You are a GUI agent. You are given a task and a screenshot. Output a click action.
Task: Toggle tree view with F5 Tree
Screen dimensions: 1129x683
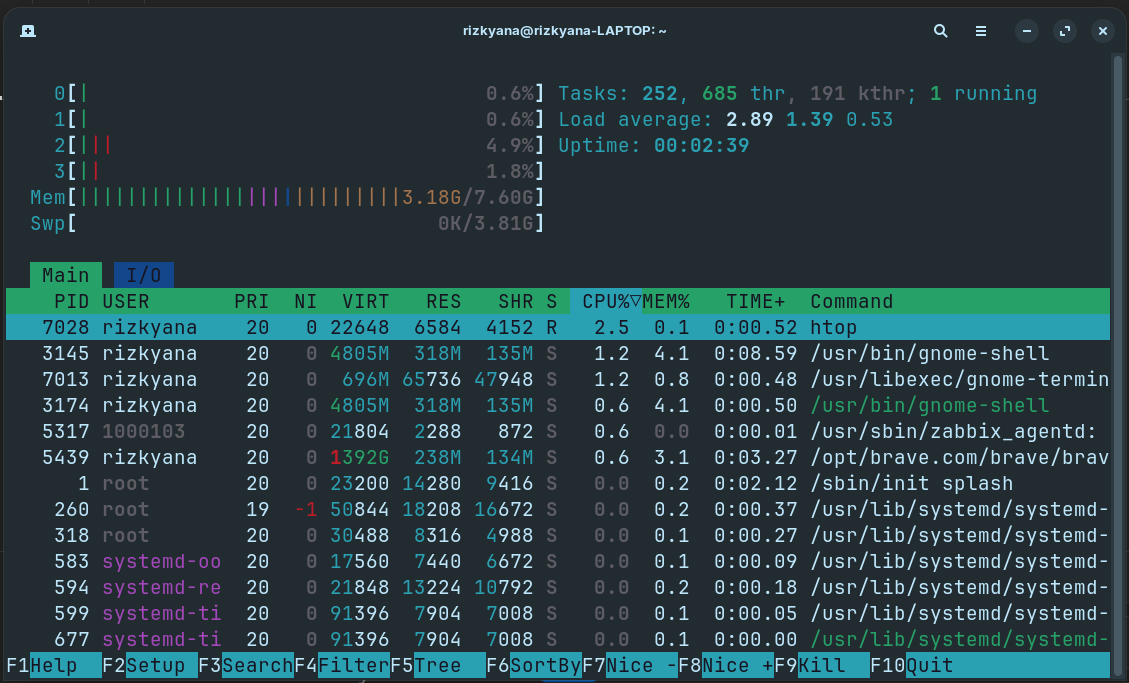pos(438,665)
